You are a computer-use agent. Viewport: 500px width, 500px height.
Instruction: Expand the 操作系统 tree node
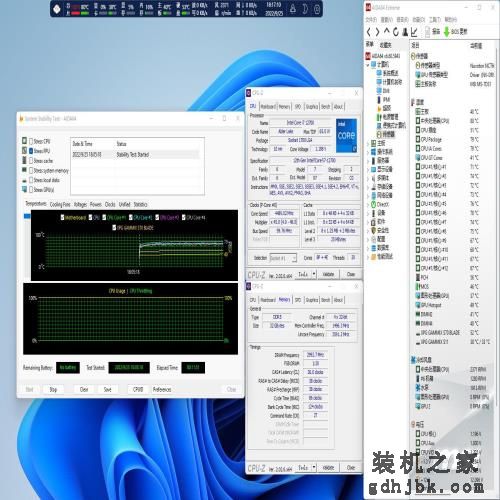(368, 152)
